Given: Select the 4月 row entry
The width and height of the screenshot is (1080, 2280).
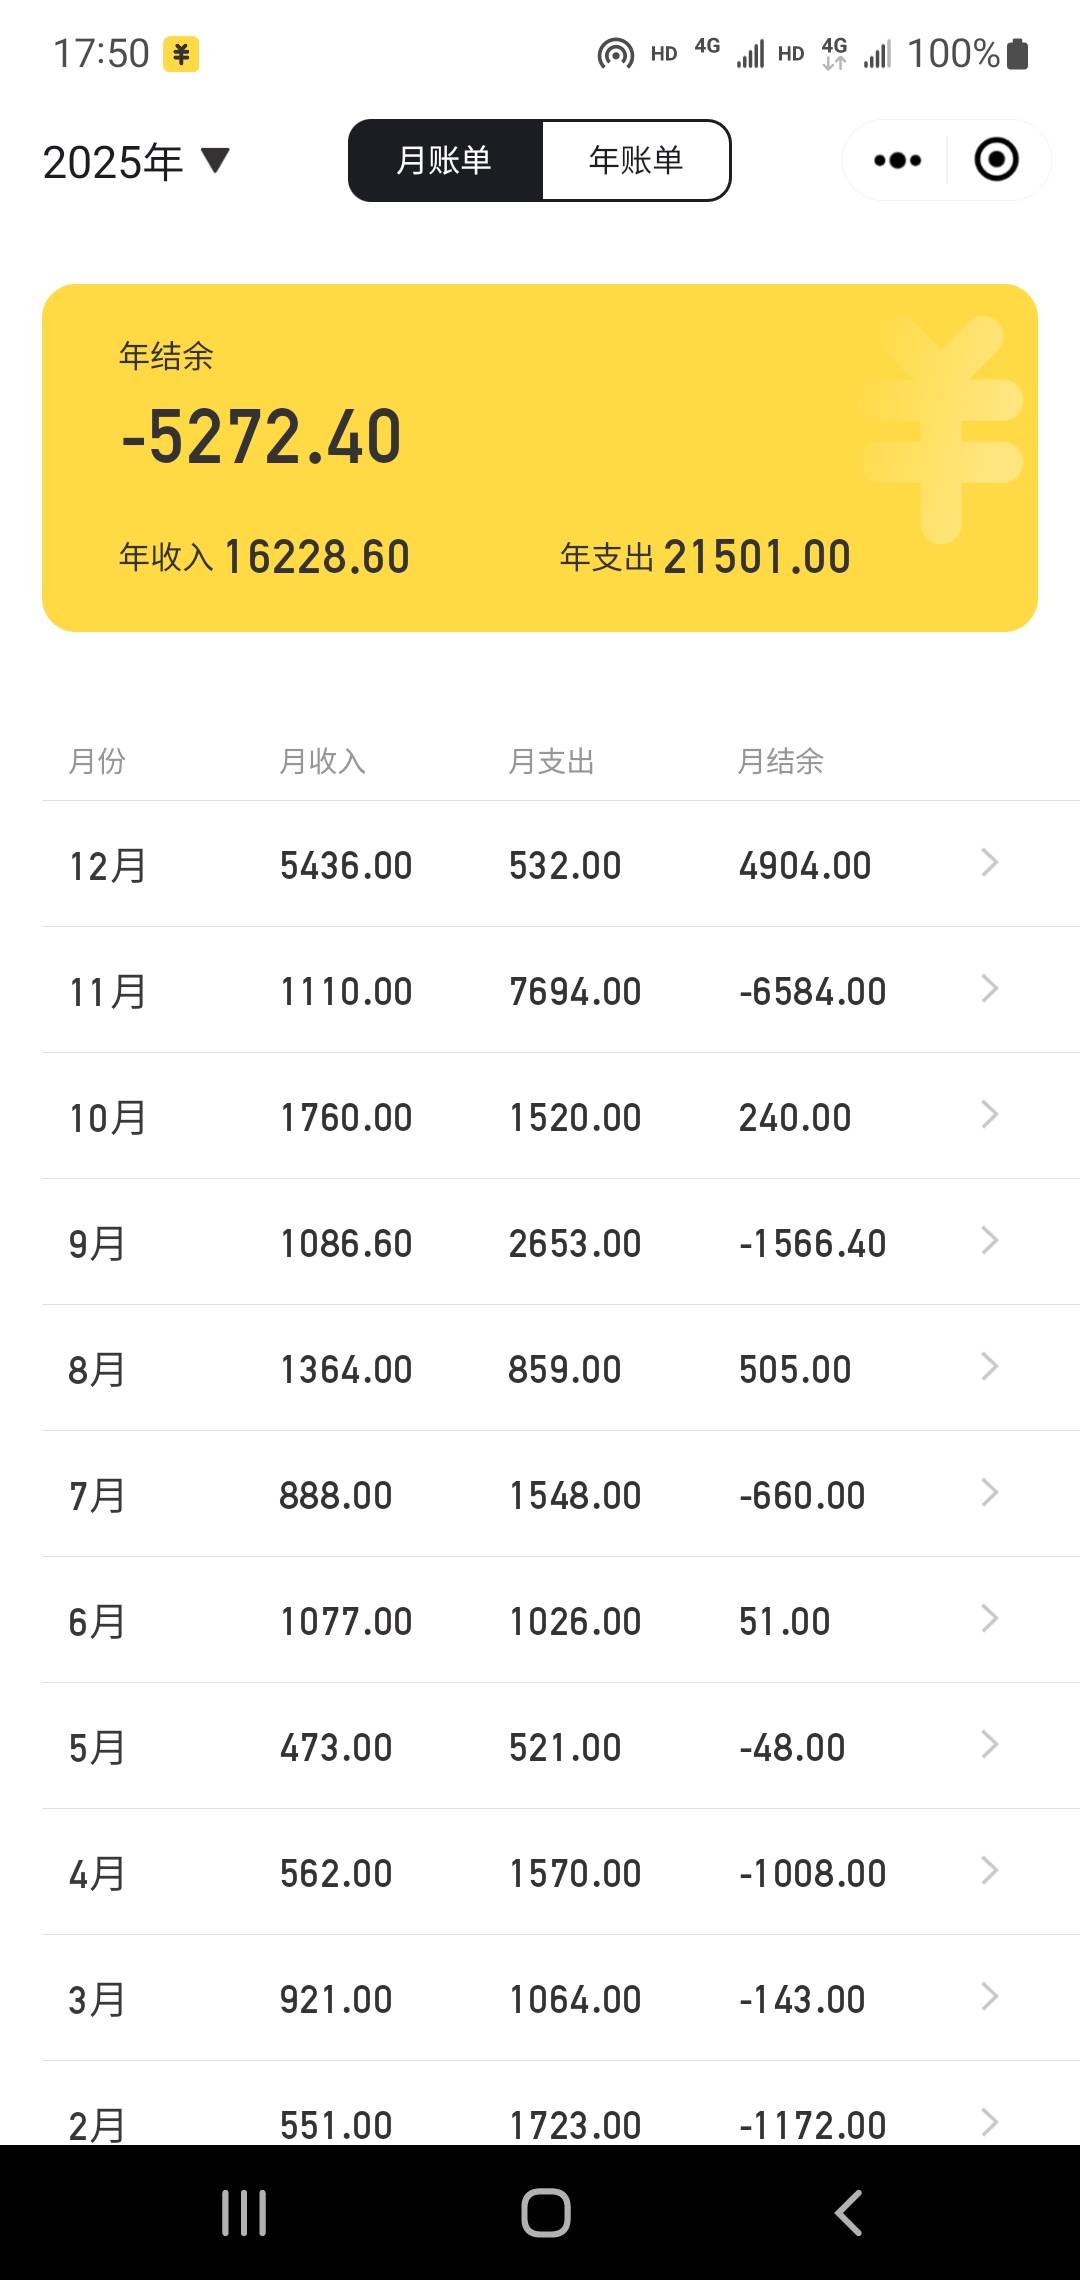Looking at the screenshot, I should (x=540, y=1872).
